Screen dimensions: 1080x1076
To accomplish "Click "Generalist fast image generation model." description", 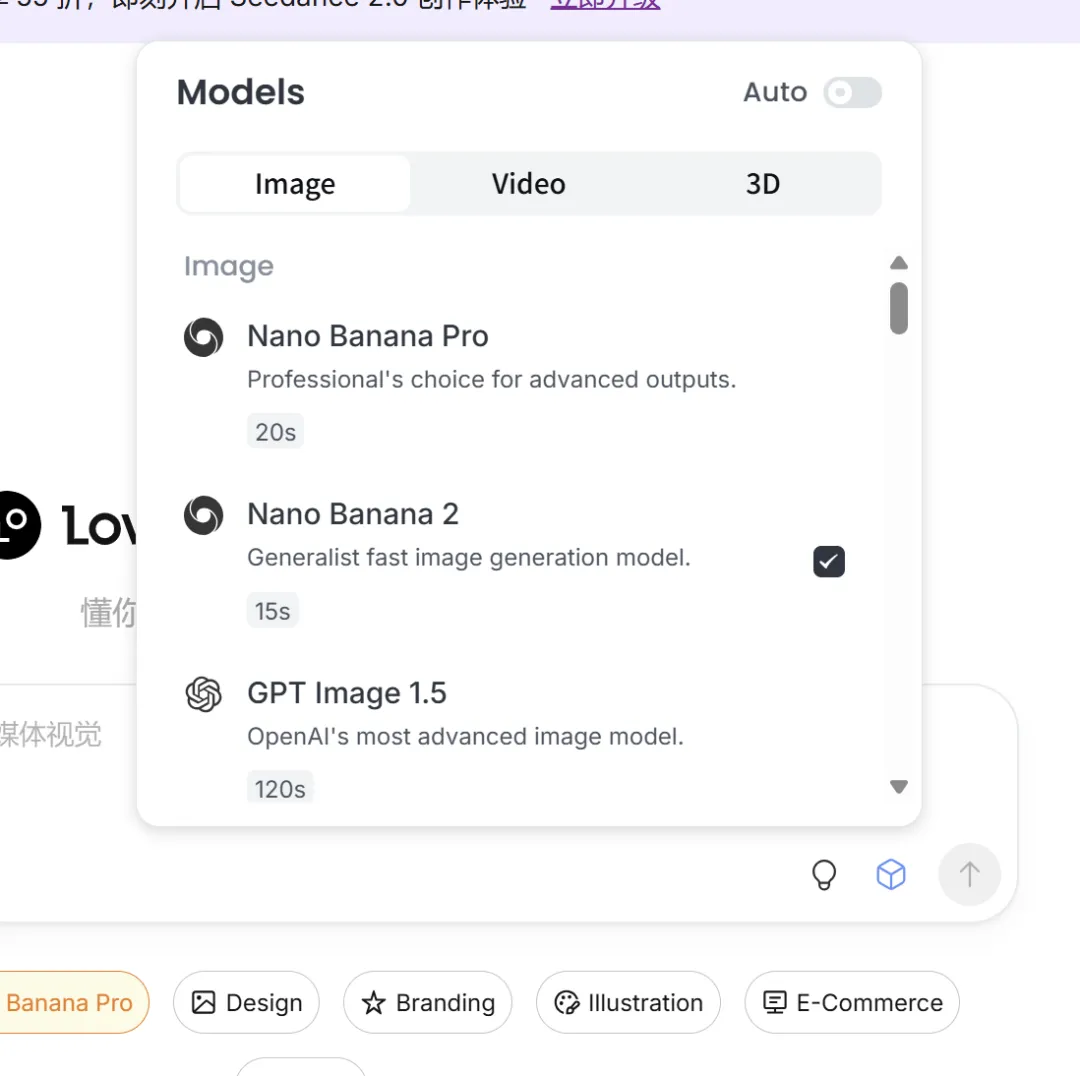I will (x=468, y=557).
